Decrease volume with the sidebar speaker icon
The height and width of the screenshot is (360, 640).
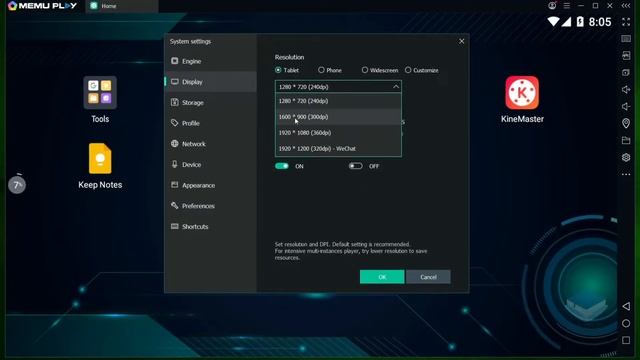tap(626, 107)
